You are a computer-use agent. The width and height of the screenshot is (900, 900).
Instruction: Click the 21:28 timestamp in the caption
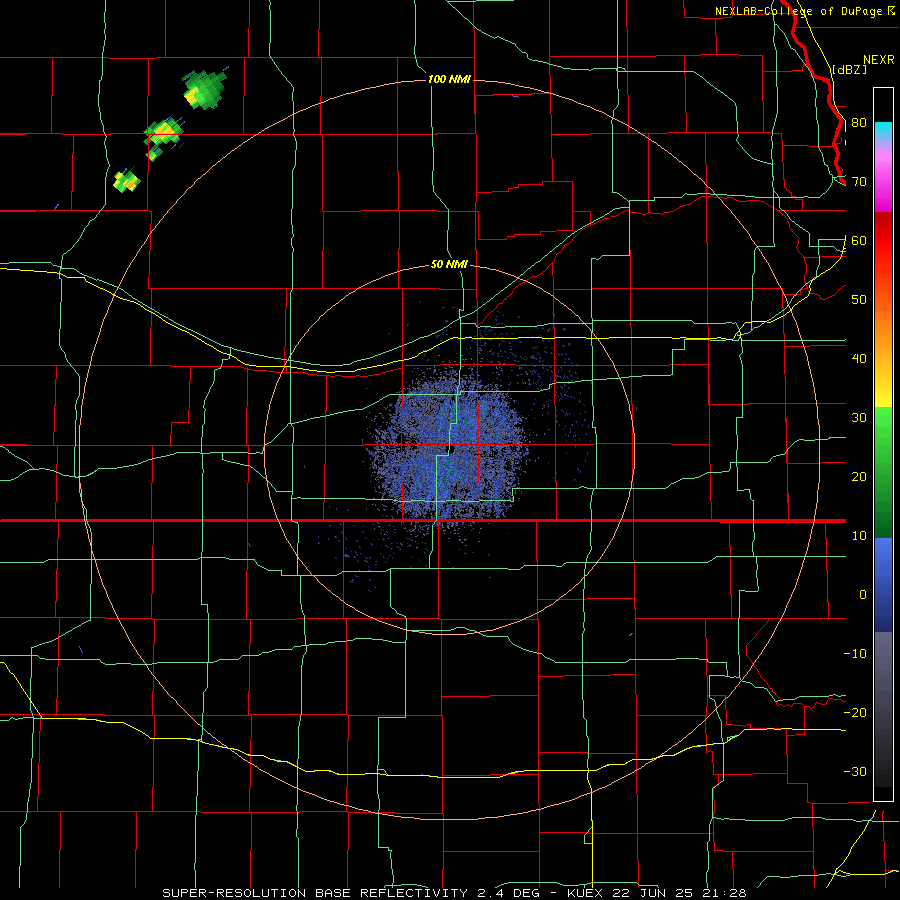(724, 893)
